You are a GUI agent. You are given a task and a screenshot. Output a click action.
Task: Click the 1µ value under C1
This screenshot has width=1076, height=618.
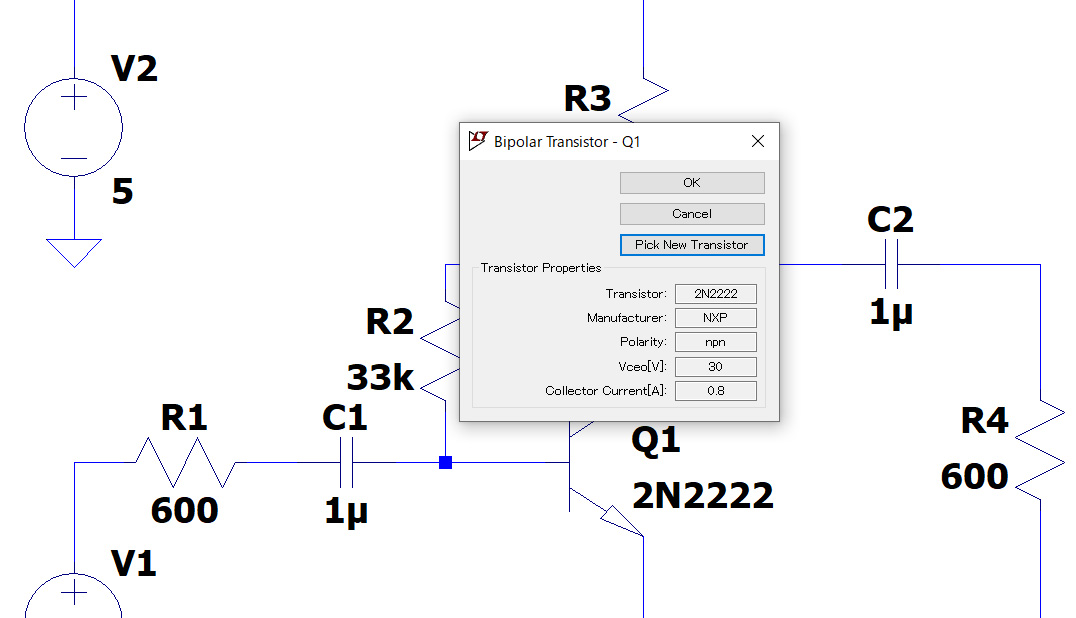346,511
